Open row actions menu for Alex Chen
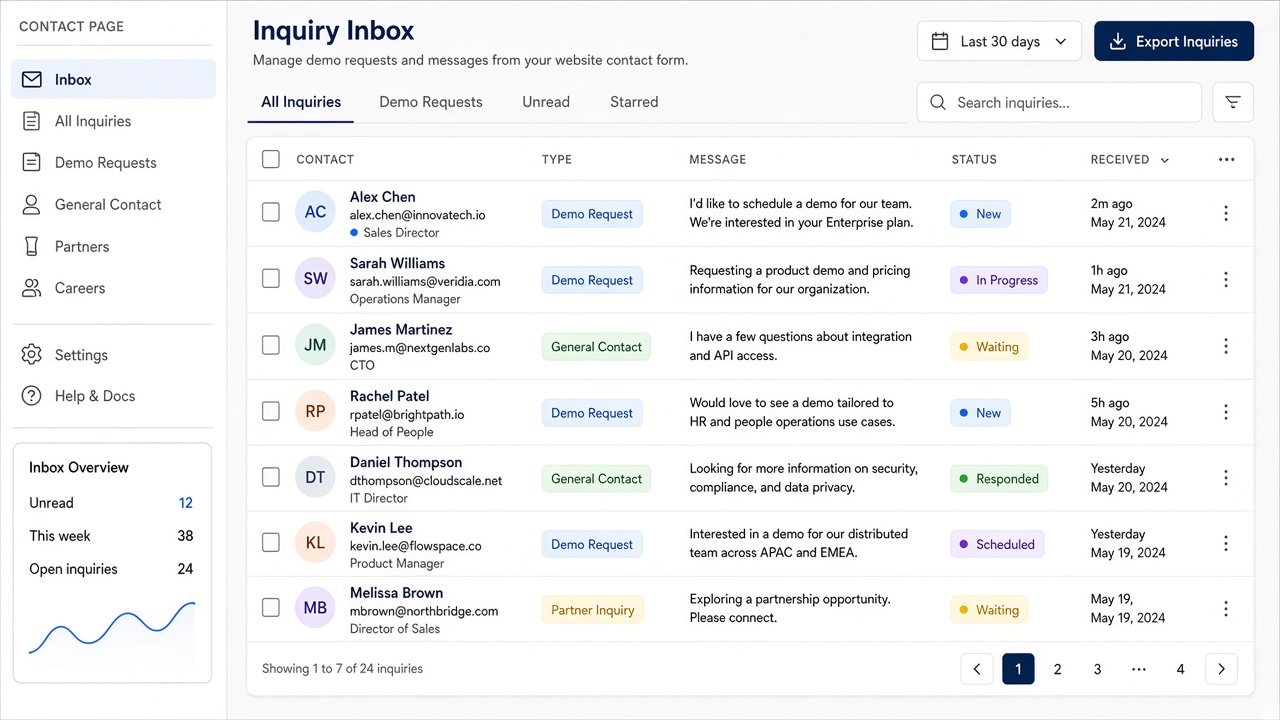Screen dimensions: 1280x720 click(x=1226, y=213)
